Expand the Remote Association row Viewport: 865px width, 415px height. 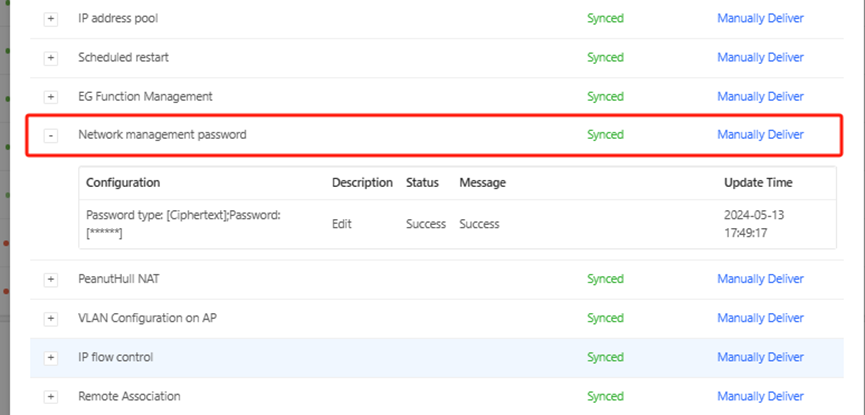pyautogui.click(x=51, y=397)
